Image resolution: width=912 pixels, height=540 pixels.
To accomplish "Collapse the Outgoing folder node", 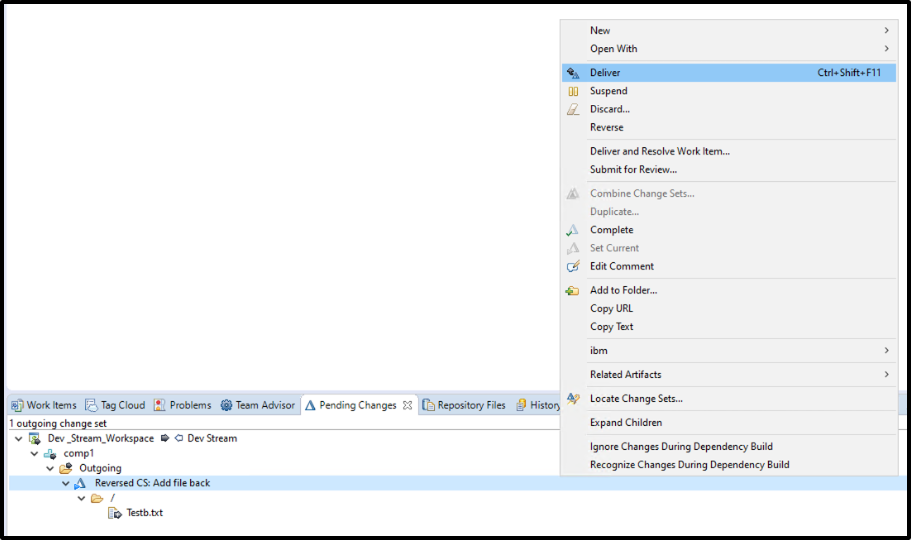I will tap(50, 468).
